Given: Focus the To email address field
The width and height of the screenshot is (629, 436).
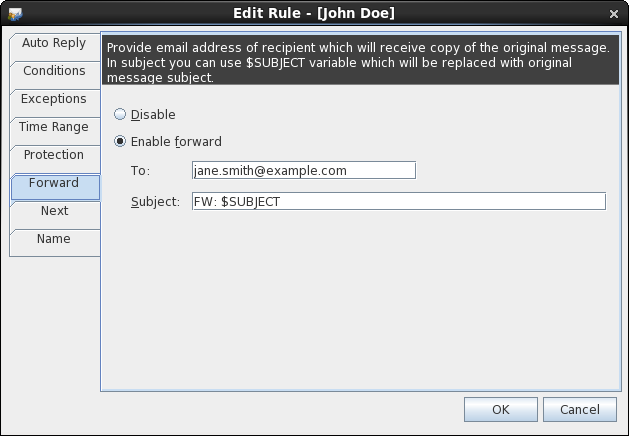Looking at the screenshot, I should point(304,170).
